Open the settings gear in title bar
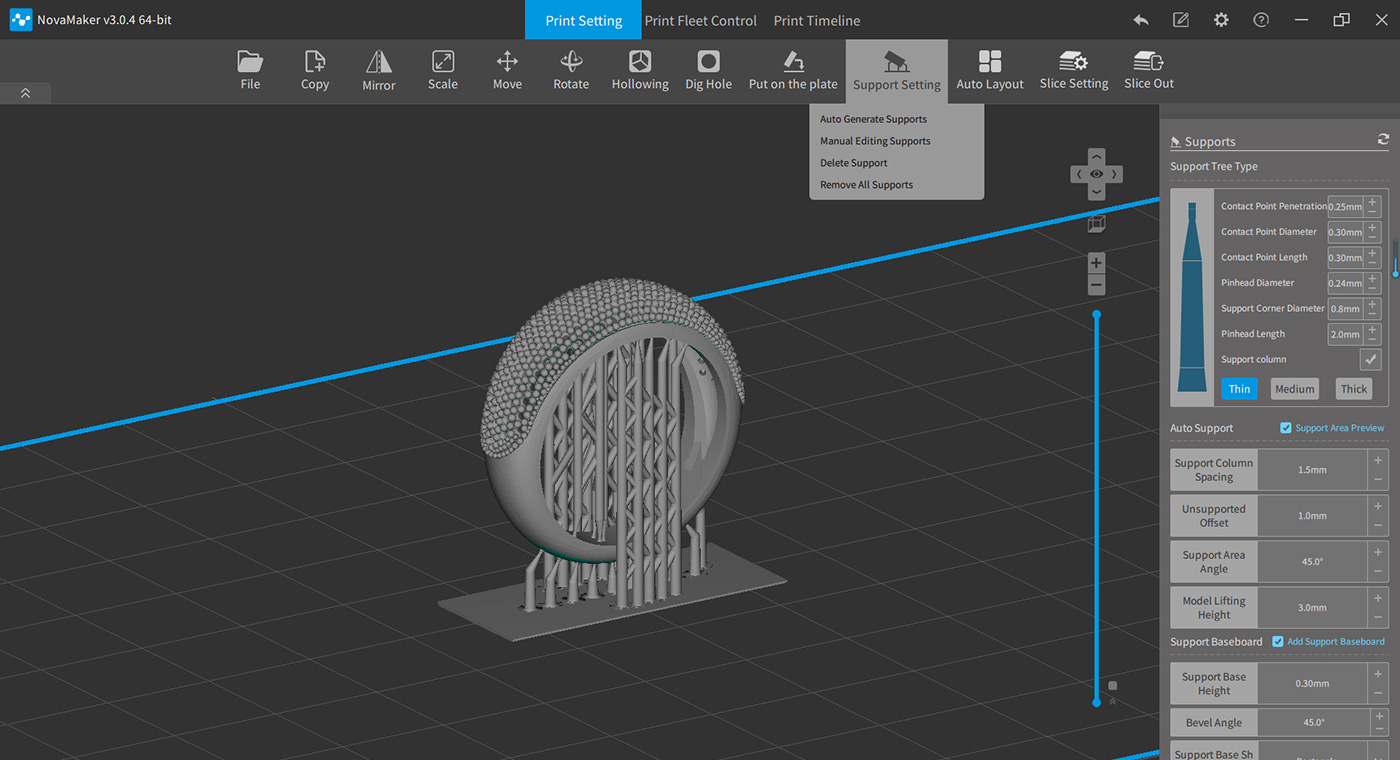 tap(1221, 20)
